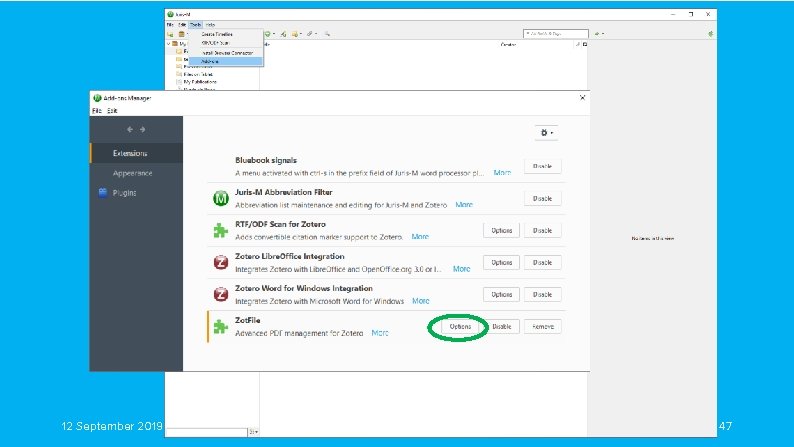Click add item by identifier wand icon
This screenshot has width=794, height=447.
coord(284,34)
